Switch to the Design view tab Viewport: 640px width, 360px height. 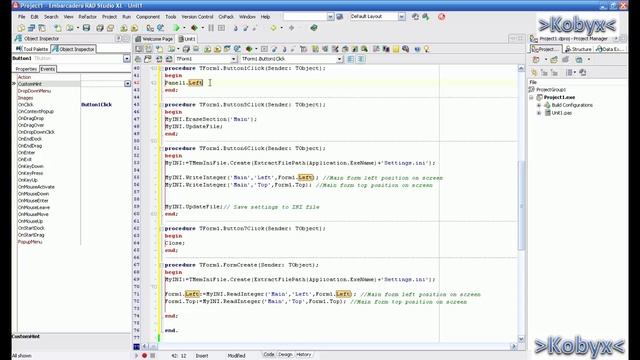point(285,355)
